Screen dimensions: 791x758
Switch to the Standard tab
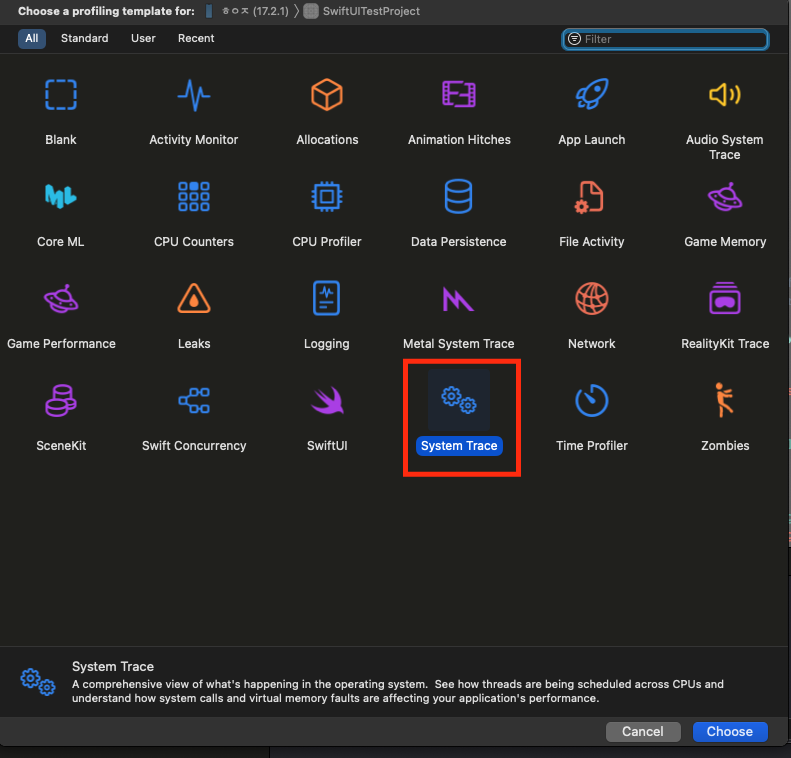(x=84, y=38)
